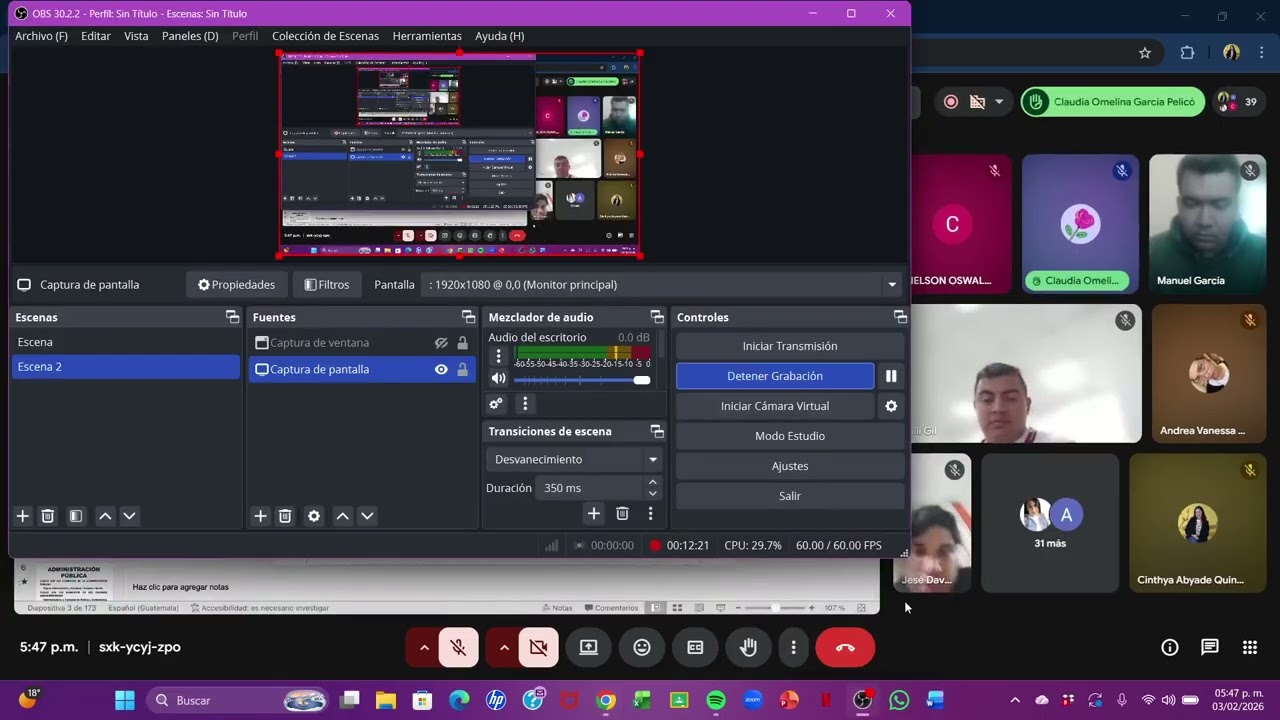Increase the transition Duración value

(x=653, y=482)
